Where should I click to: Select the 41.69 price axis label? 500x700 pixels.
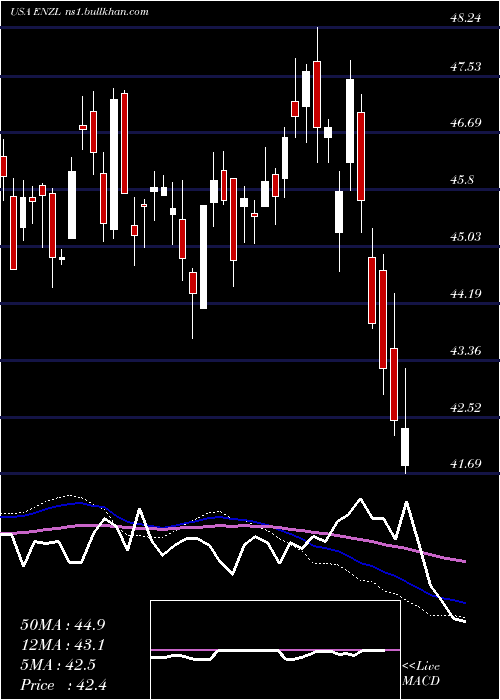click(466, 464)
